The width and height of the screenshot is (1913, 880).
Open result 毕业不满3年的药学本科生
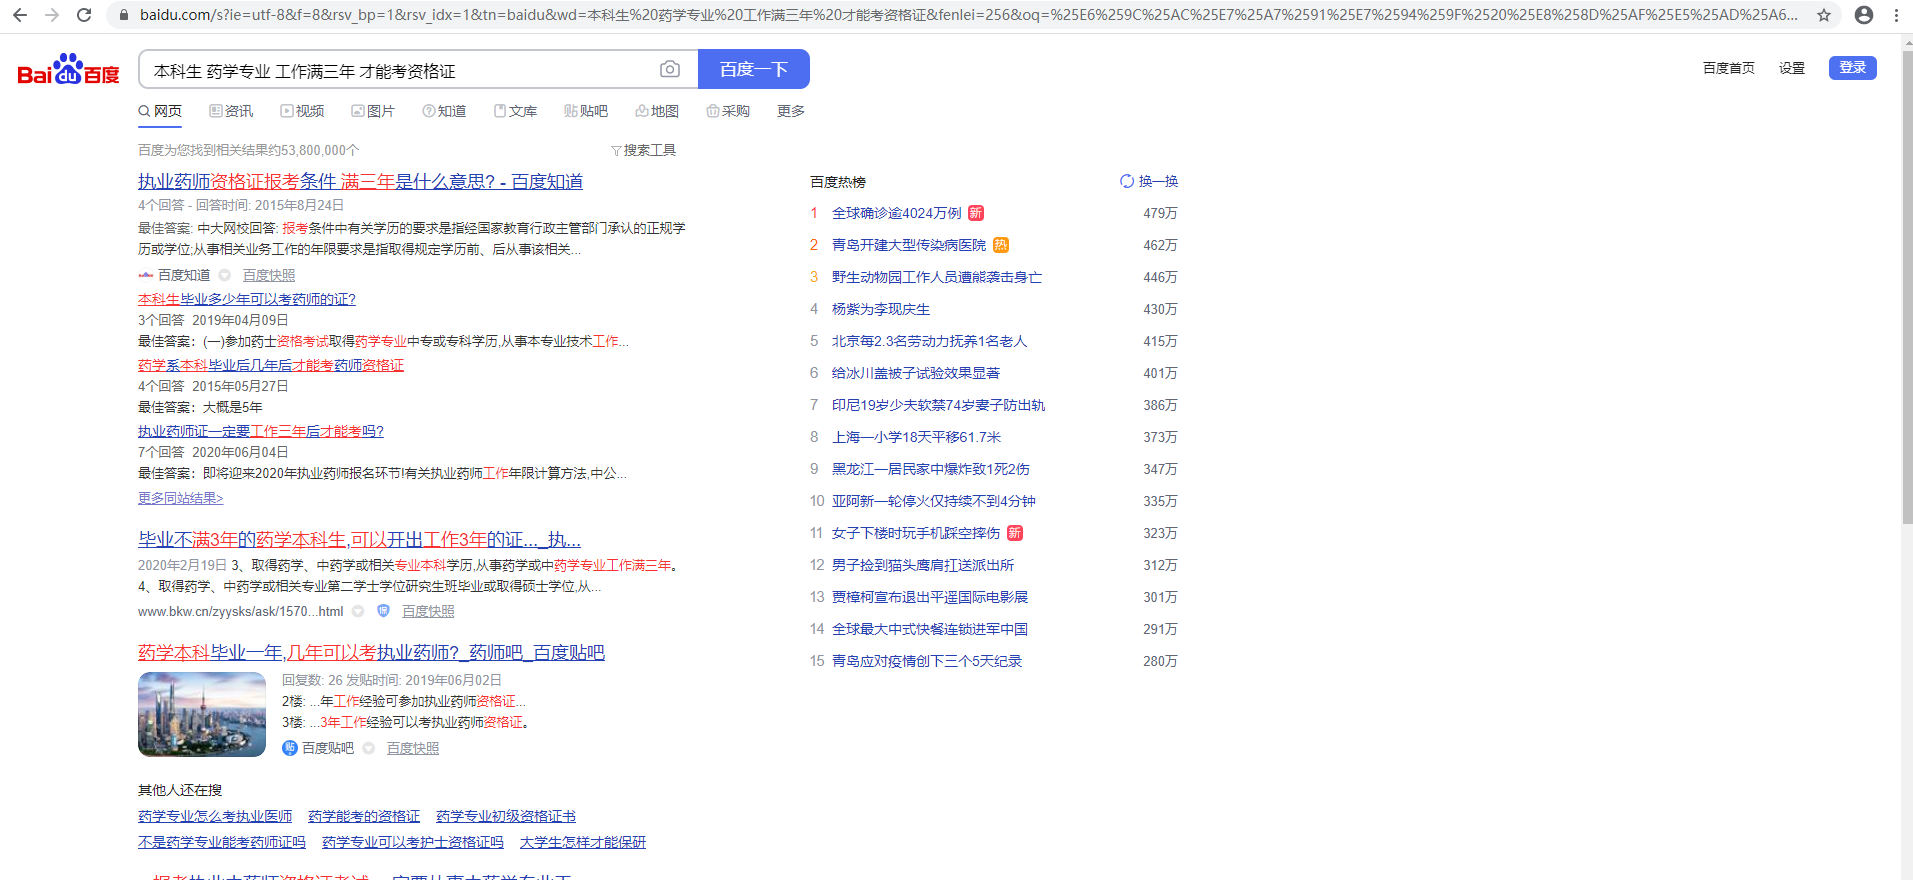click(x=359, y=540)
